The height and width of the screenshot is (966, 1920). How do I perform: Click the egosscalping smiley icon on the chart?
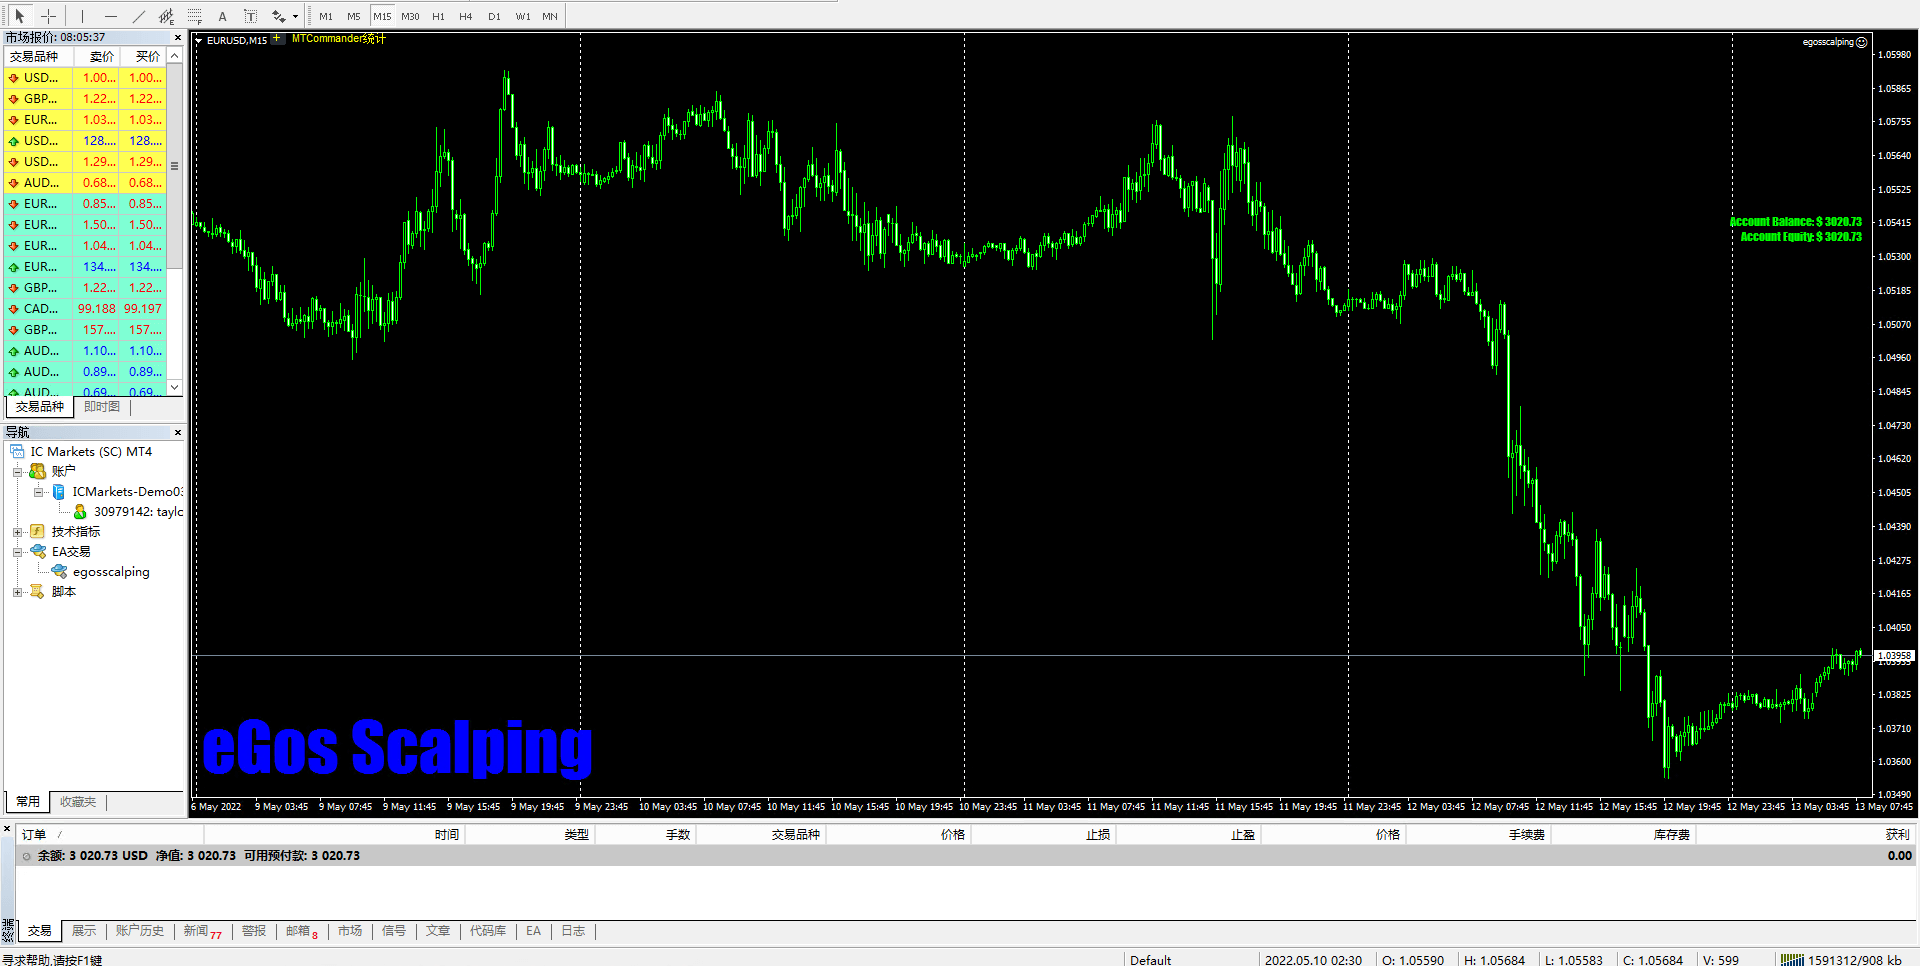1862,42
